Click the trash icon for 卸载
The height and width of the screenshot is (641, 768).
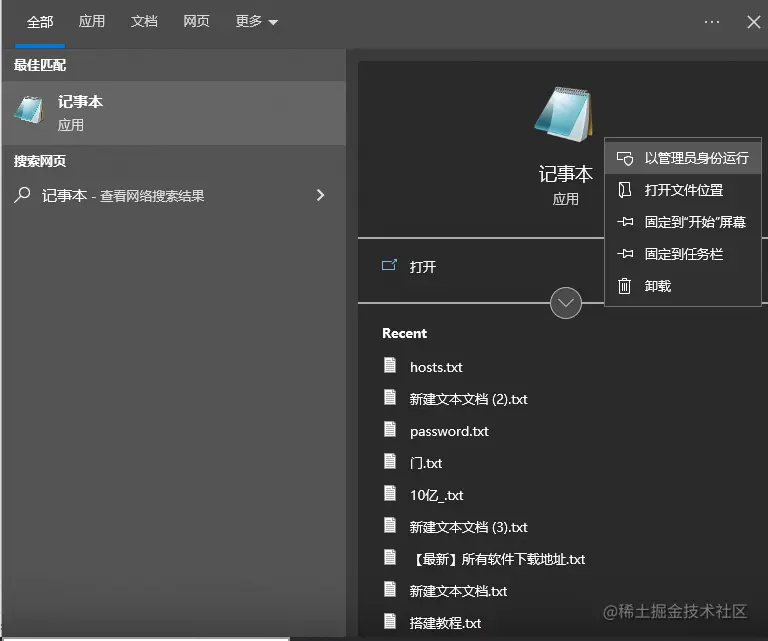[x=624, y=285]
